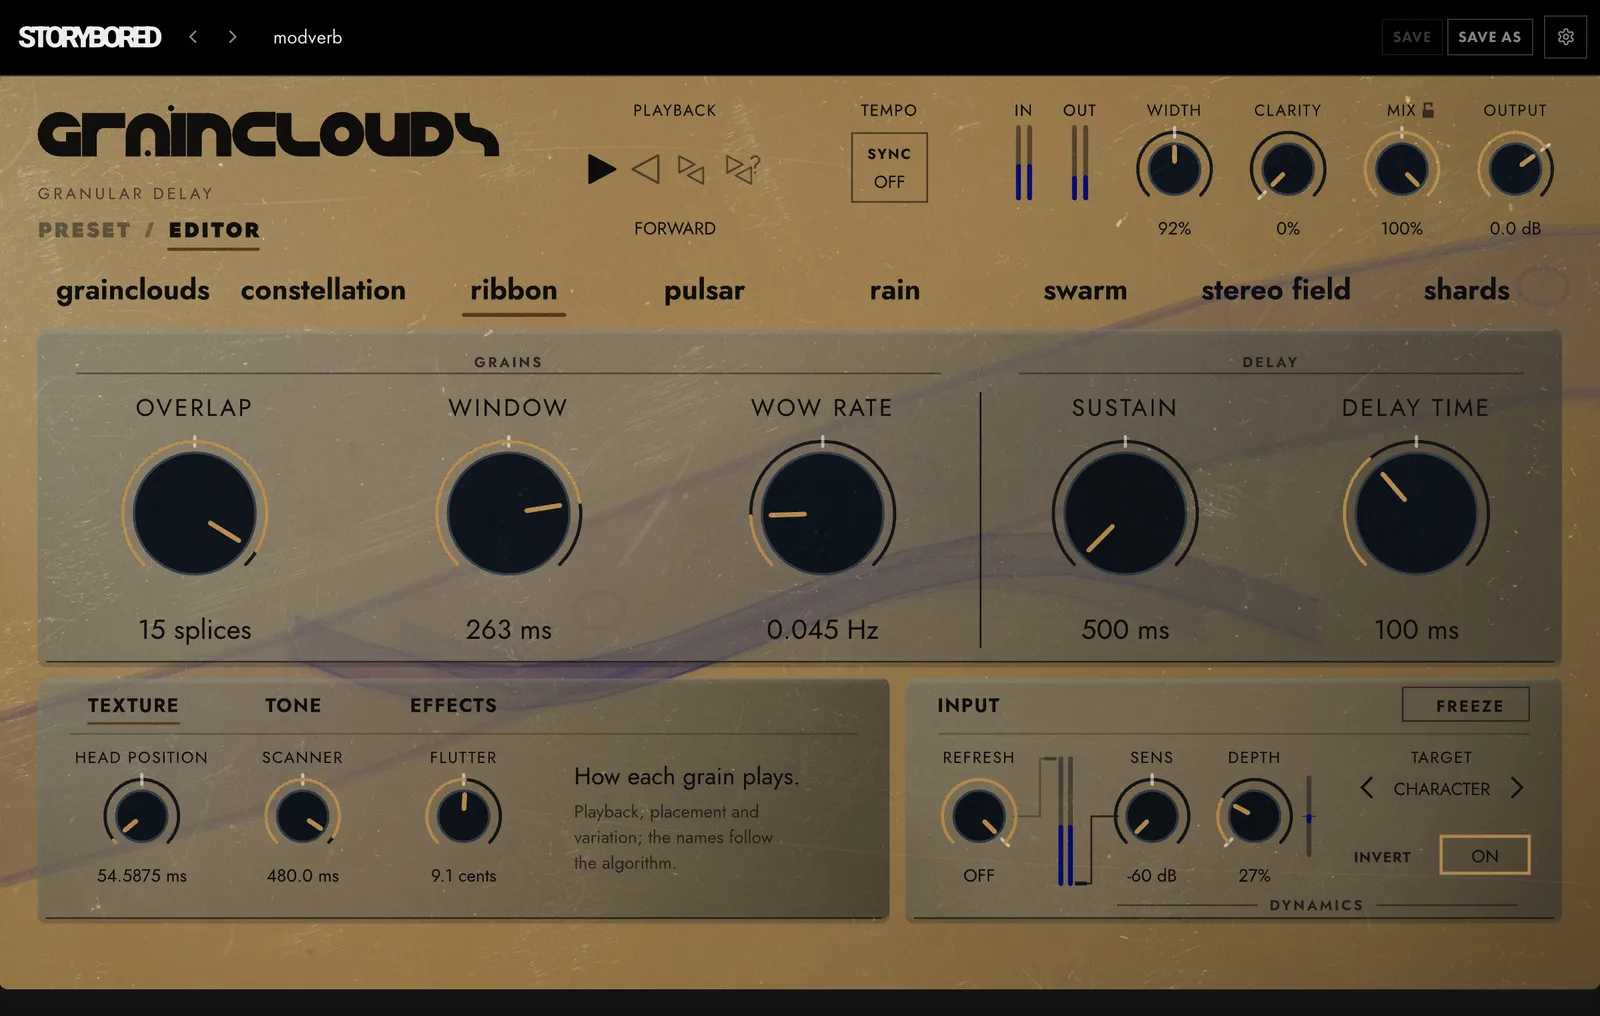
Task: Click the IN level meter
Action: (1023, 163)
